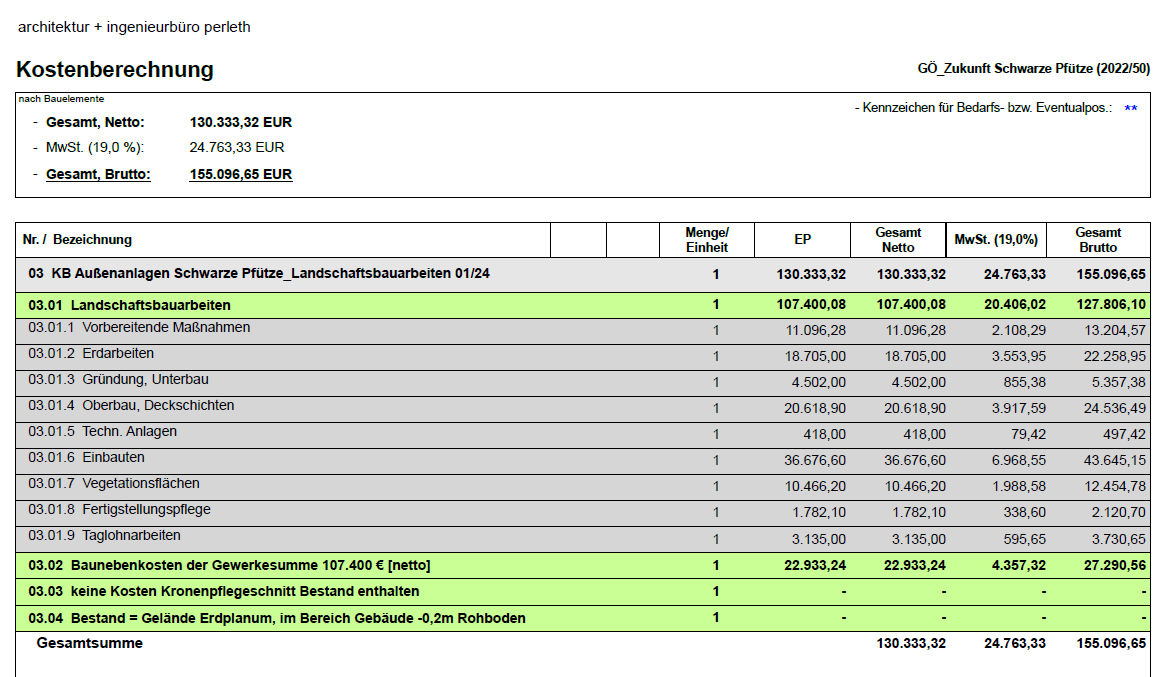Select the underlined value '155.096,65 EUR'

tap(241, 174)
